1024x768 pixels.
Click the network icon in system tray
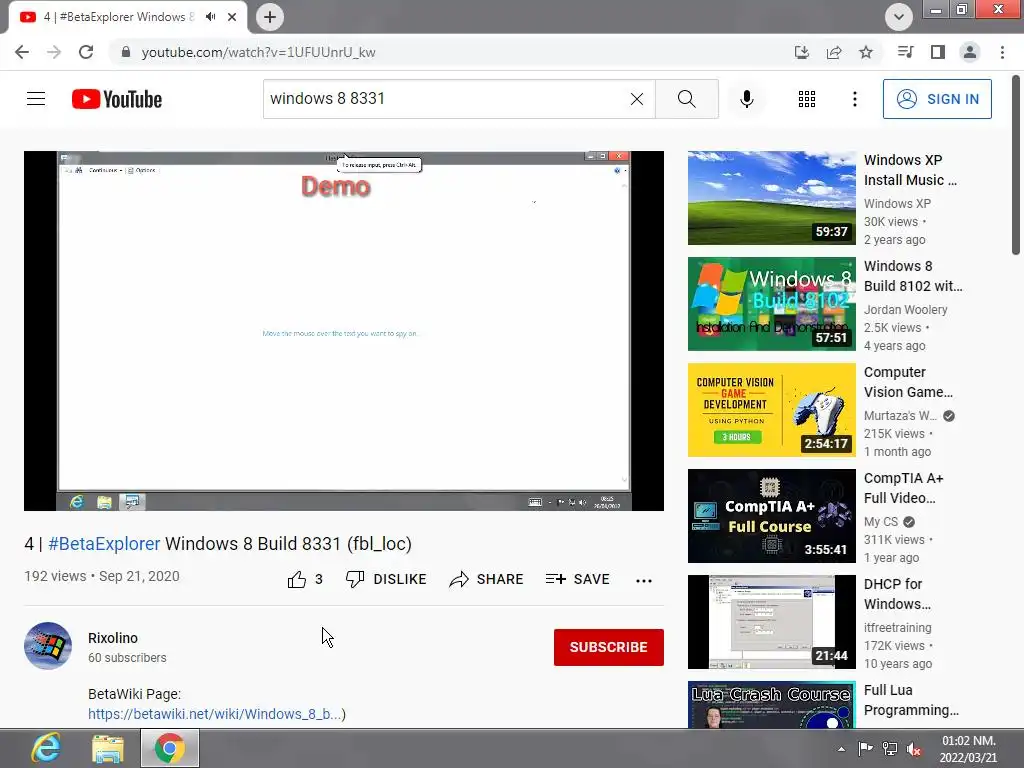click(x=889, y=749)
